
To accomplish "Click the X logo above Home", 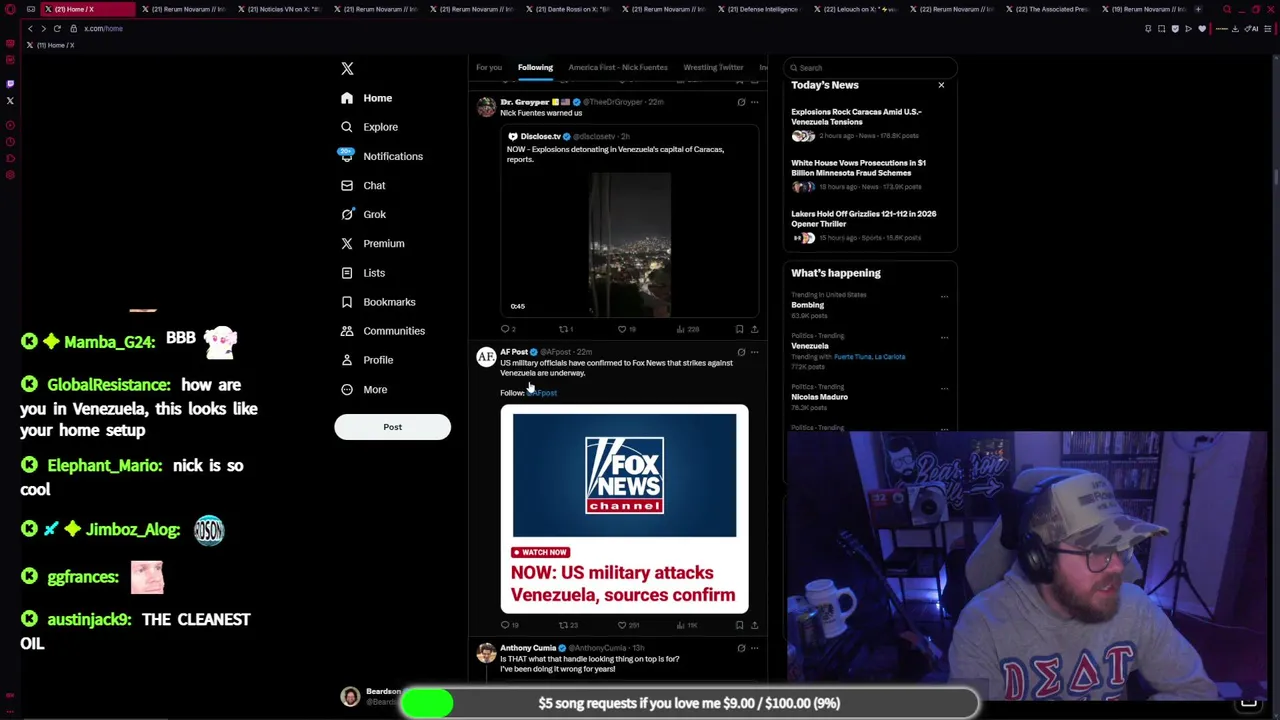I will [347, 68].
